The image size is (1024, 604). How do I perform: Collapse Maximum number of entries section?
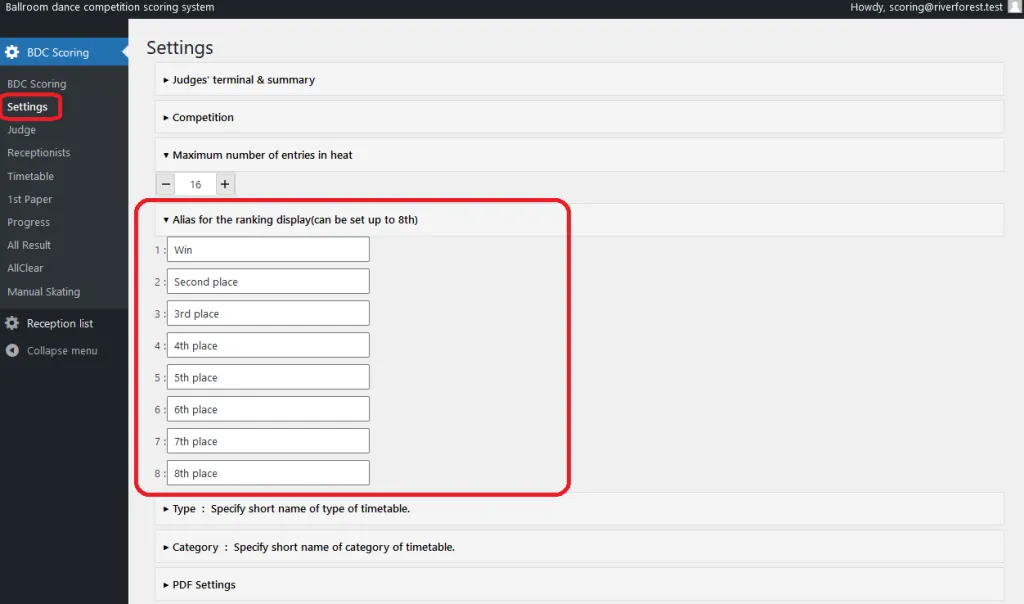(x=262, y=155)
